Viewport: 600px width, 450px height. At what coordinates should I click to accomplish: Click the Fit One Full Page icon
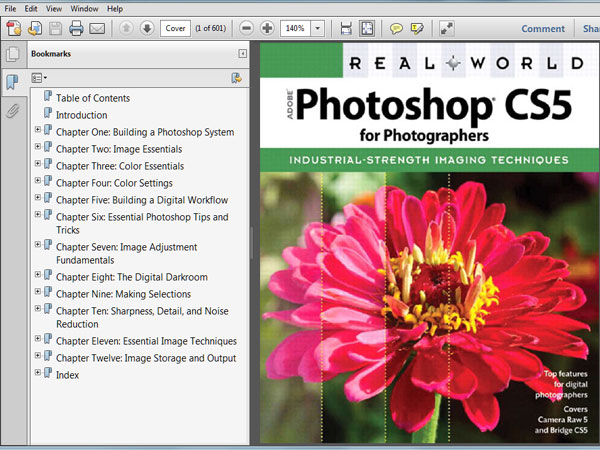coord(367,29)
